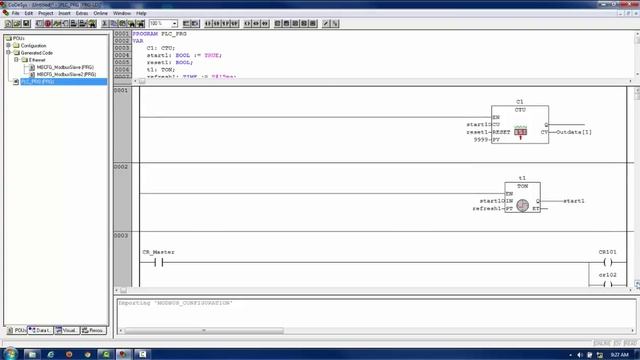
Task: Insert a parallel contact using toolbar icon
Action: (226, 24)
